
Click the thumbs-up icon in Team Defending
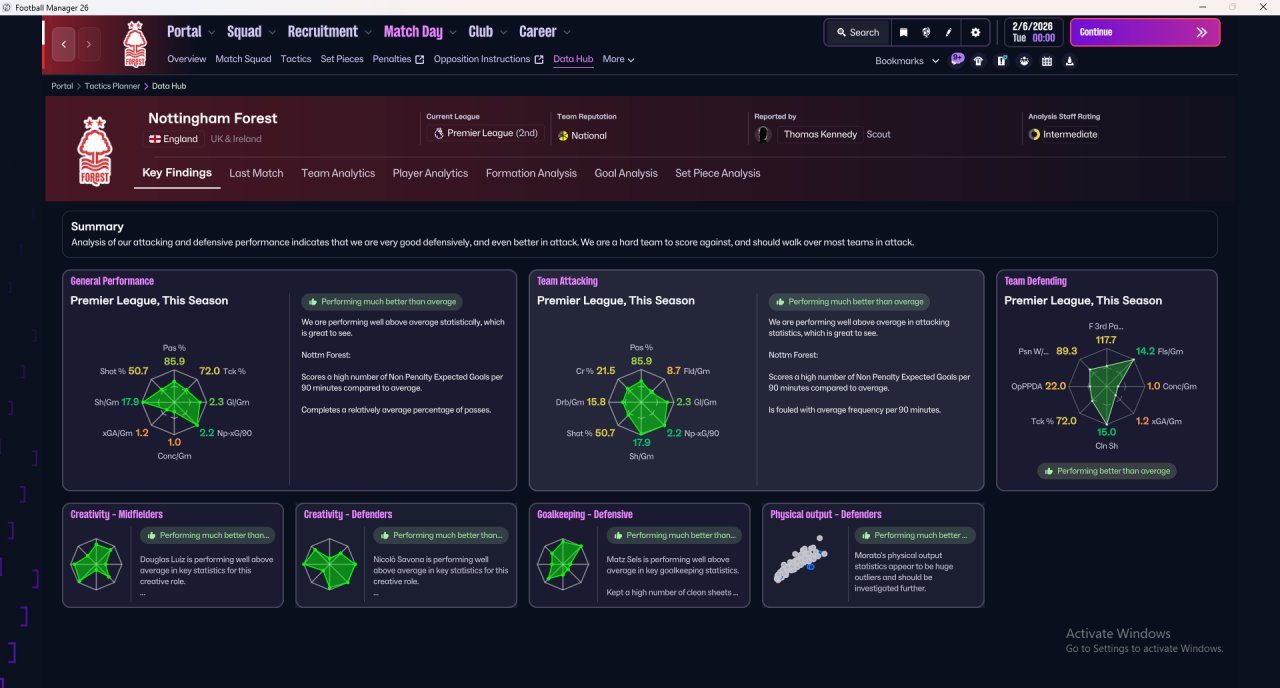1048,471
